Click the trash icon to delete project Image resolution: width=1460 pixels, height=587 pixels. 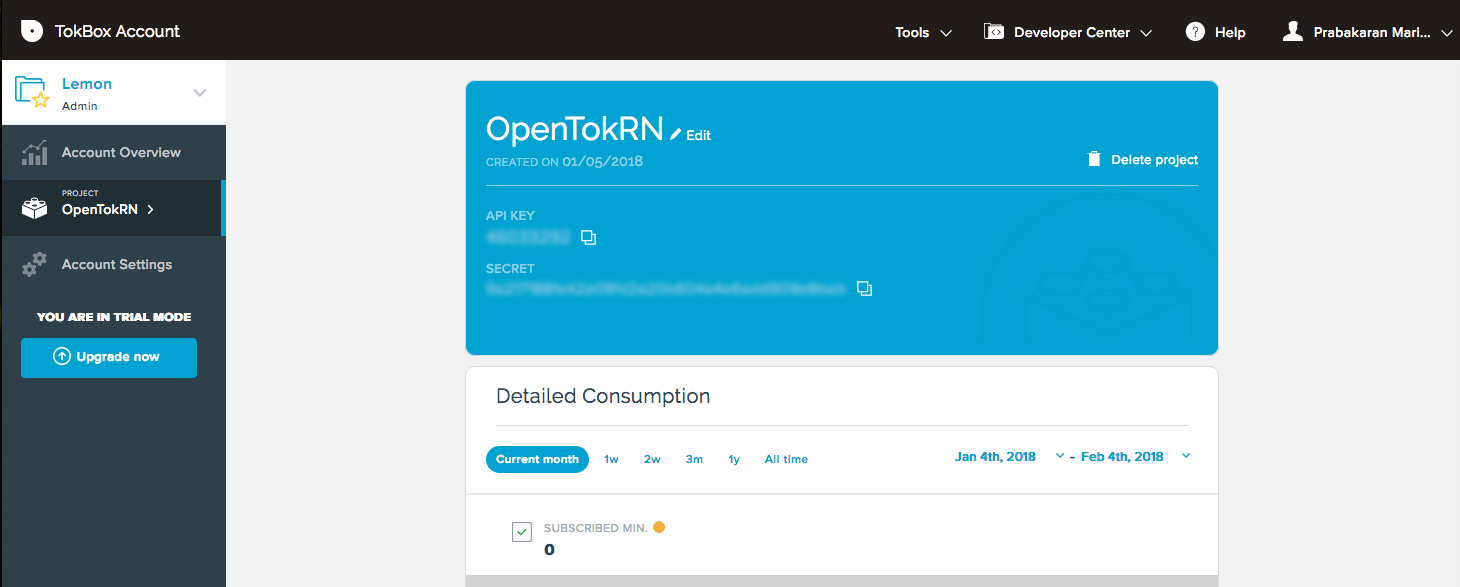click(1093, 158)
